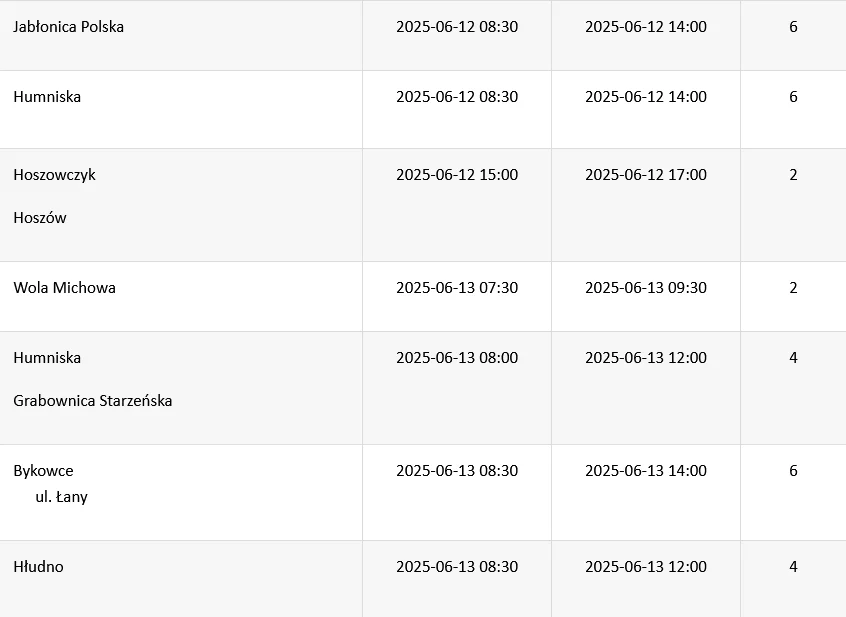Select the 2025-06-13 07:30 start time
Viewport: 846px width, 617px height.
(457, 288)
